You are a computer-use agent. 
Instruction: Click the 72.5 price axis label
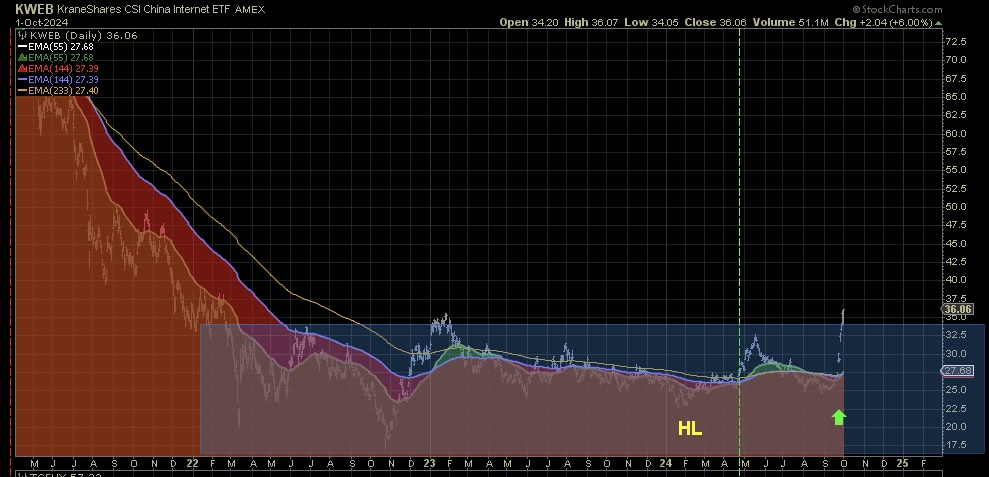956,42
